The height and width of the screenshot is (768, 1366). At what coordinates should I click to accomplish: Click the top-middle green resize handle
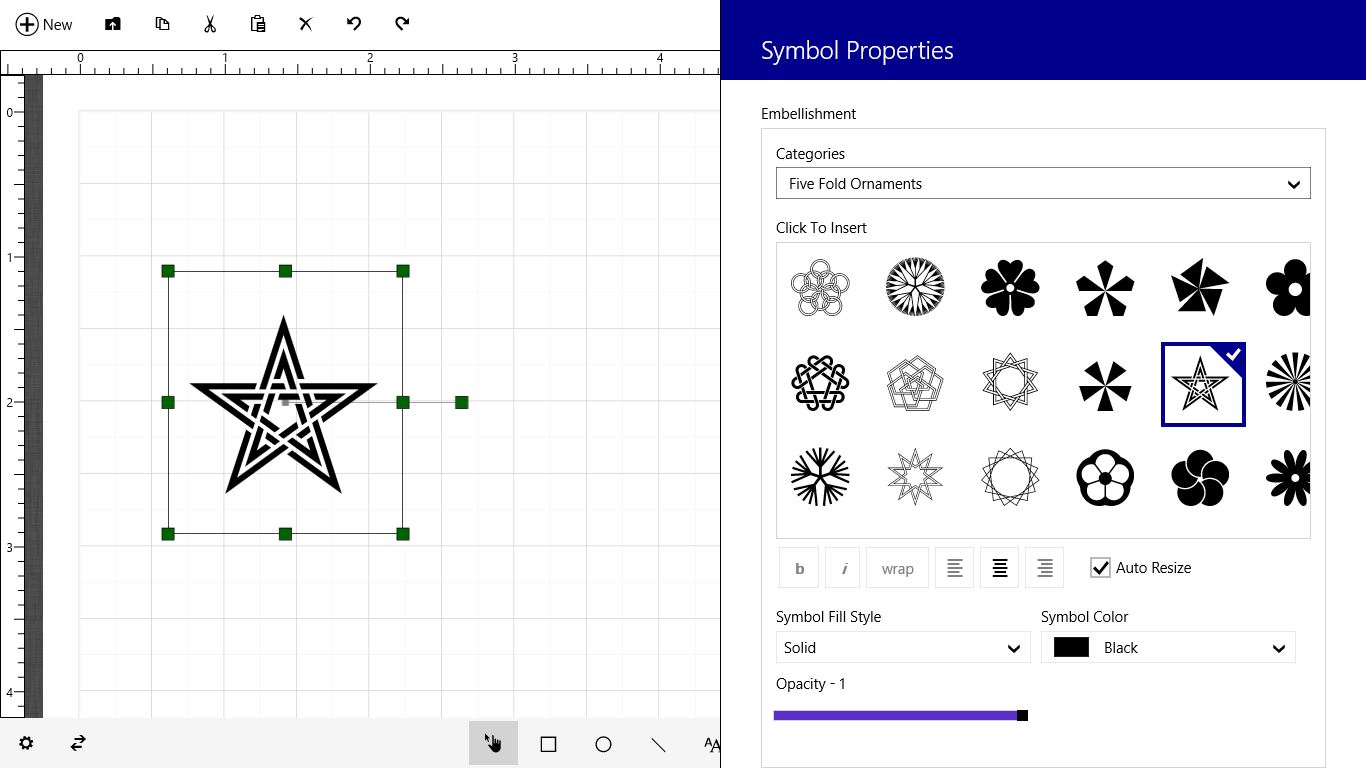point(285,271)
